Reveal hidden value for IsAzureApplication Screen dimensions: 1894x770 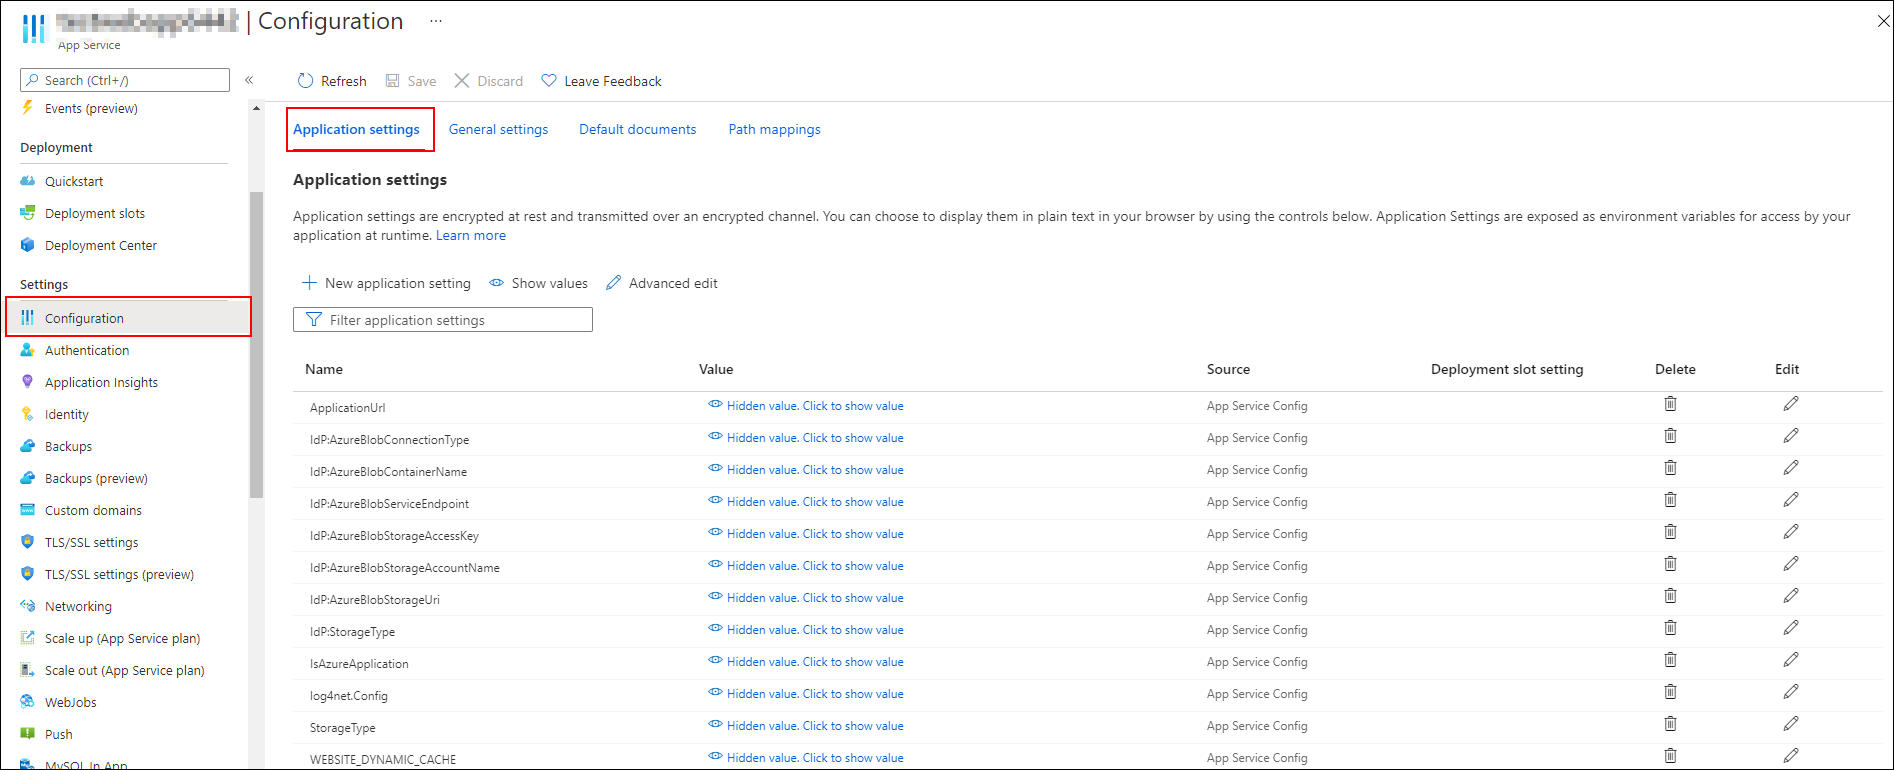tap(806, 662)
